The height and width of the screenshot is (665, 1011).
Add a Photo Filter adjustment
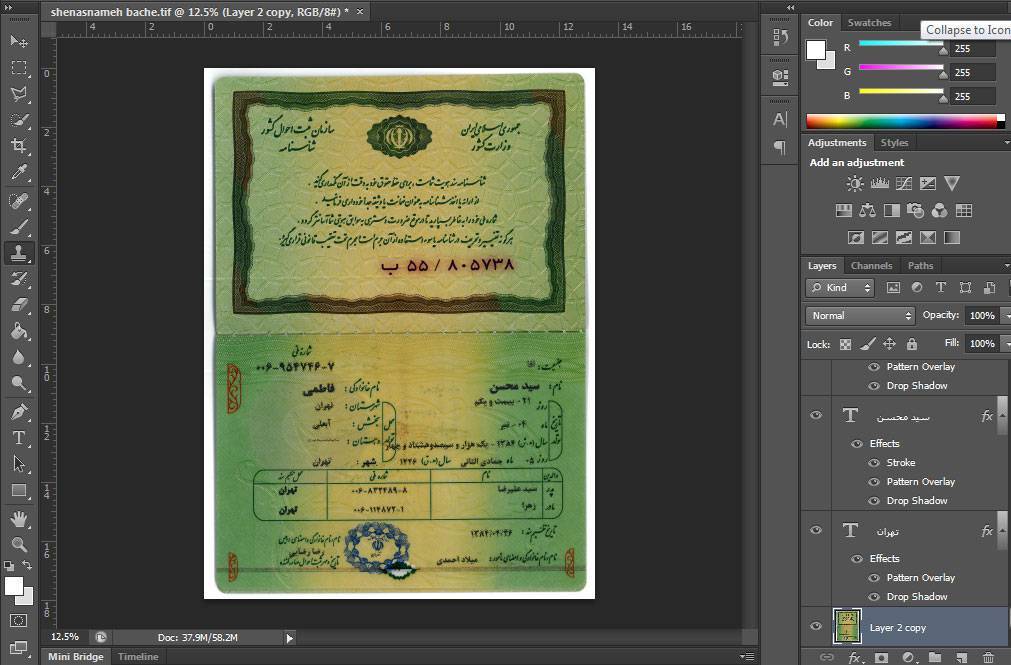[x=916, y=211]
